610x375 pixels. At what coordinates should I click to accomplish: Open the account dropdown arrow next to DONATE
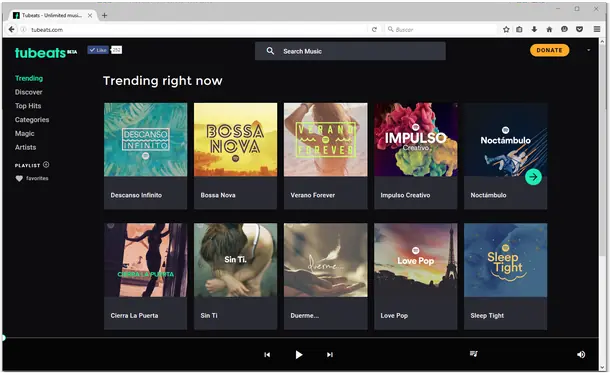click(x=588, y=50)
